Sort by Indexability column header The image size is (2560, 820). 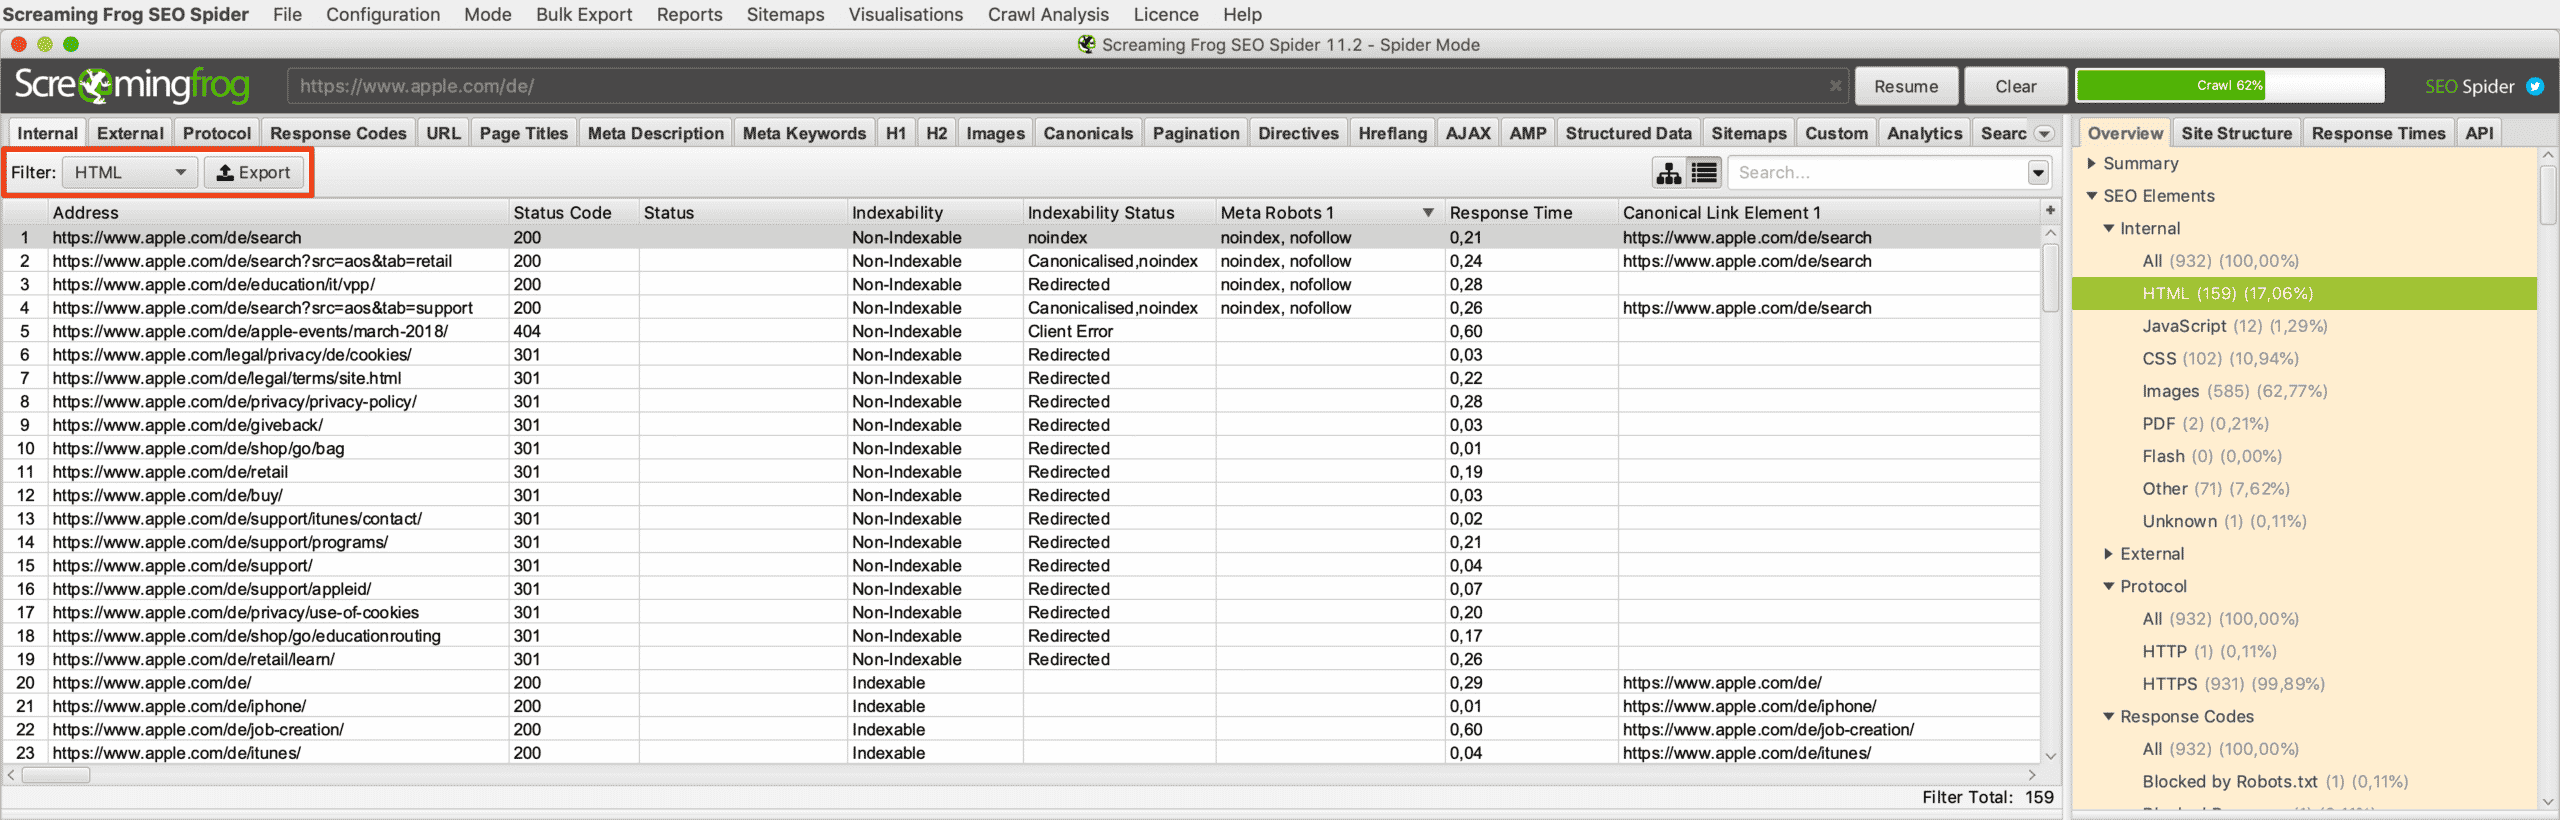coord(934,213)
